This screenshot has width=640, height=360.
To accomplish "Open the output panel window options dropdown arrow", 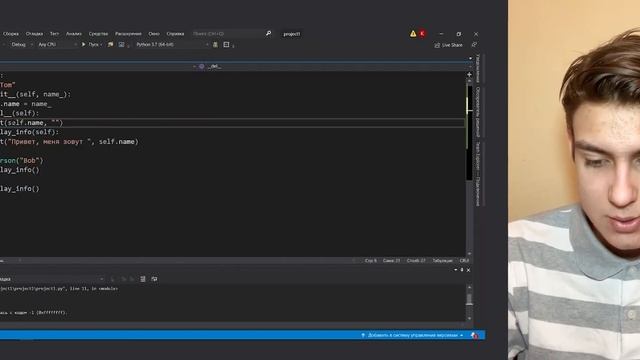I will pos(456,270).
